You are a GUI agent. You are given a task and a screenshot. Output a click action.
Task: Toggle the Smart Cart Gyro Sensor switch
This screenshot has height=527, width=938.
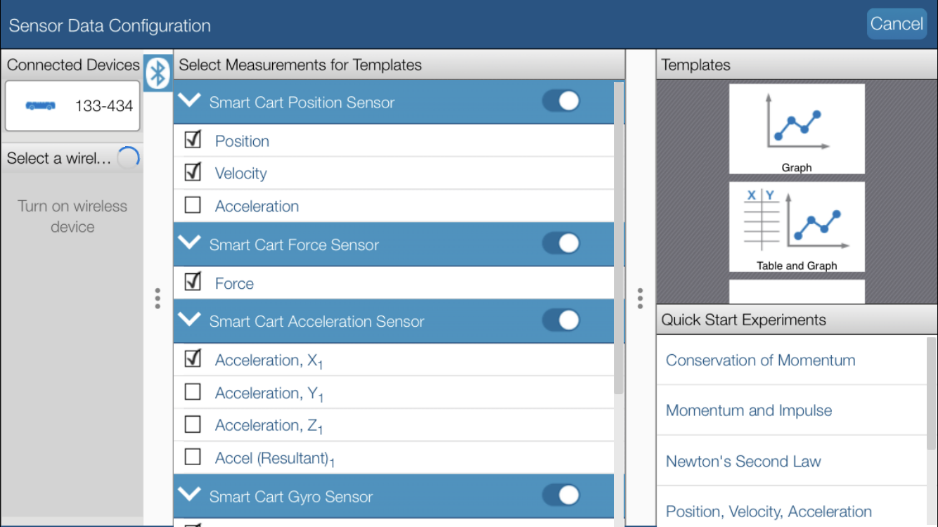click(561, 495)
